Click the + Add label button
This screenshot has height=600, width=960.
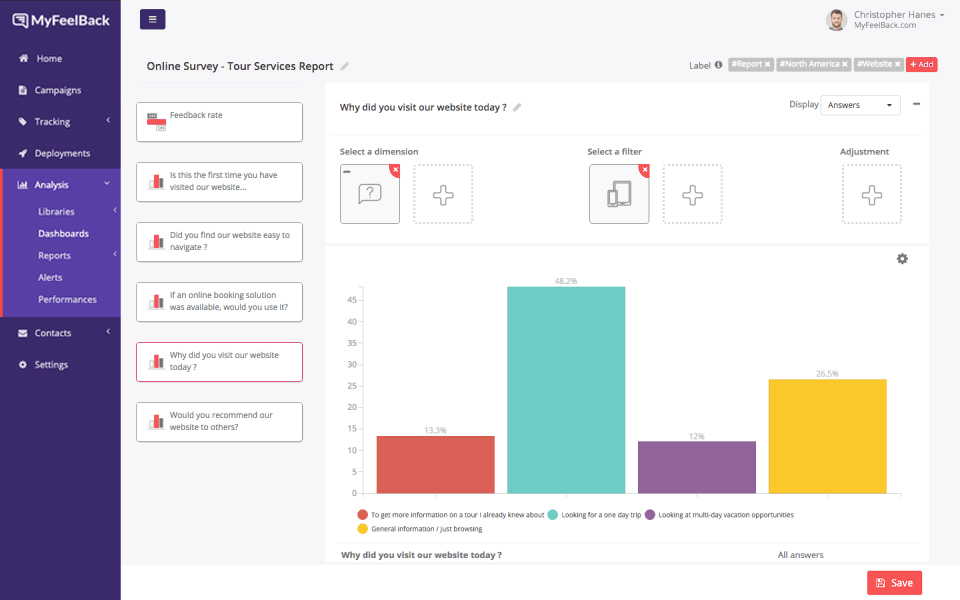pyautogui.click(x=920, y=63)
